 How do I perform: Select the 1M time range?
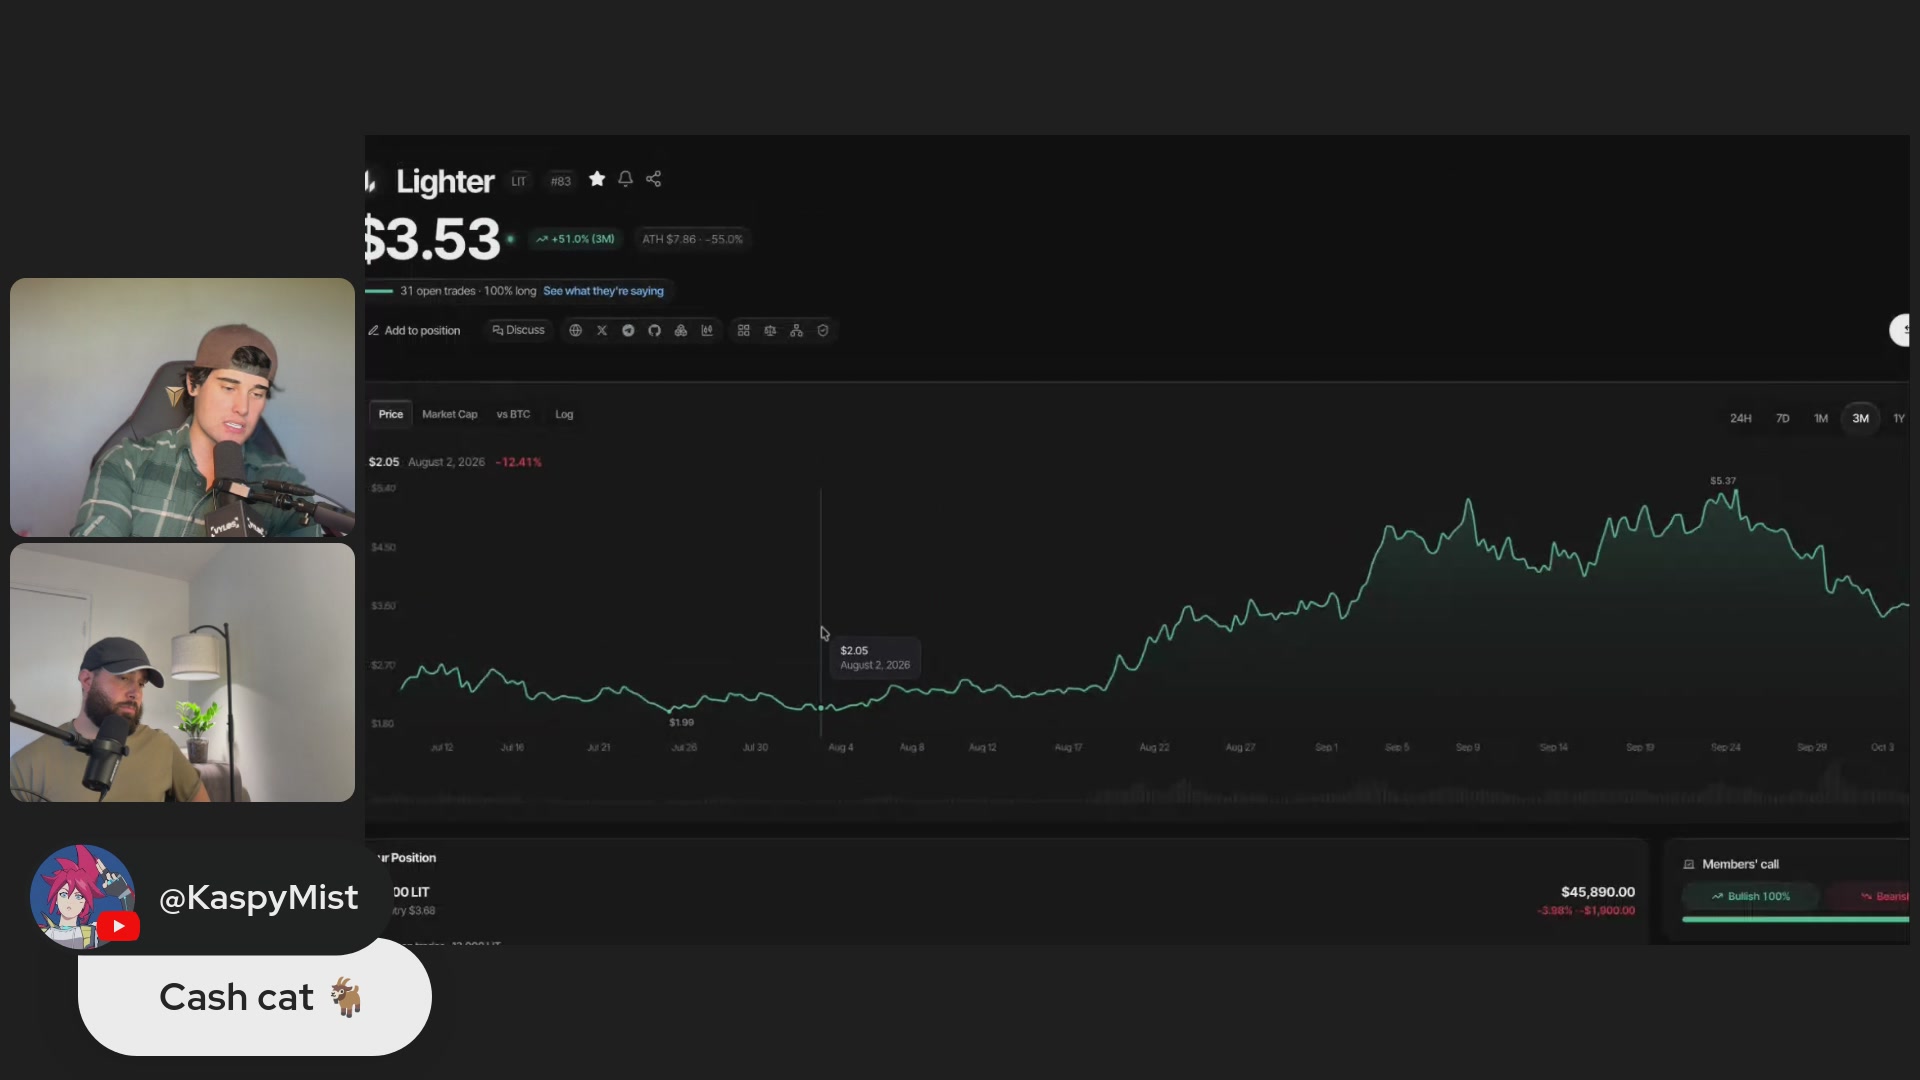1821,418
